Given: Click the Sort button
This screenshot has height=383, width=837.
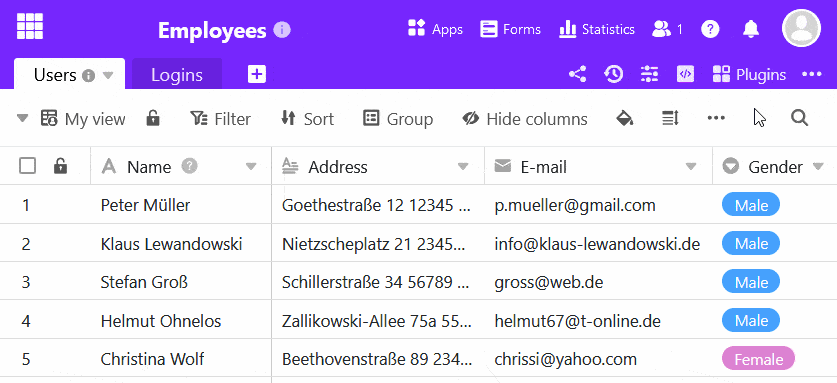Looking at the screenshot, I should point(307,119).
